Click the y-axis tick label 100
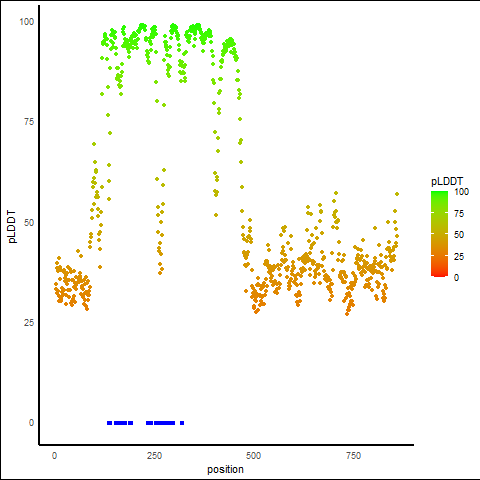 26,22
